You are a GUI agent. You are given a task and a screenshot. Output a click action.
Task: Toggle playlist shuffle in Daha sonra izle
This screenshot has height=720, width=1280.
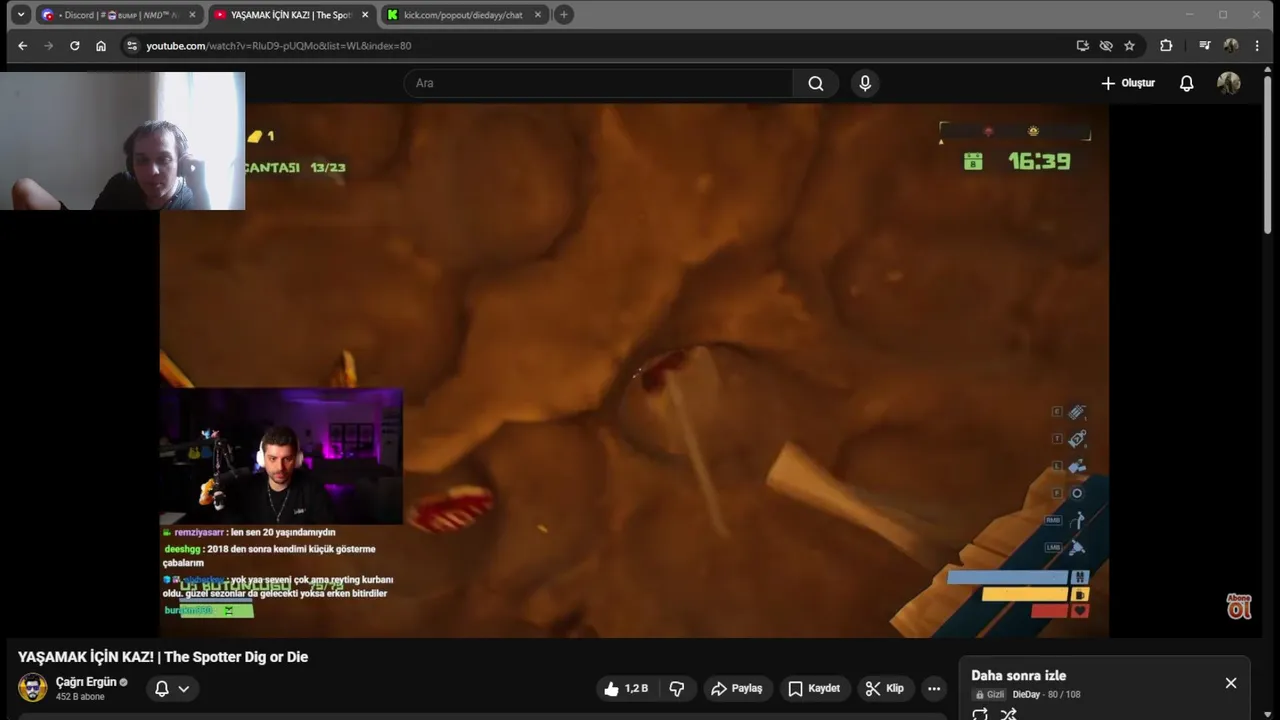click(x=1008, y=714)
